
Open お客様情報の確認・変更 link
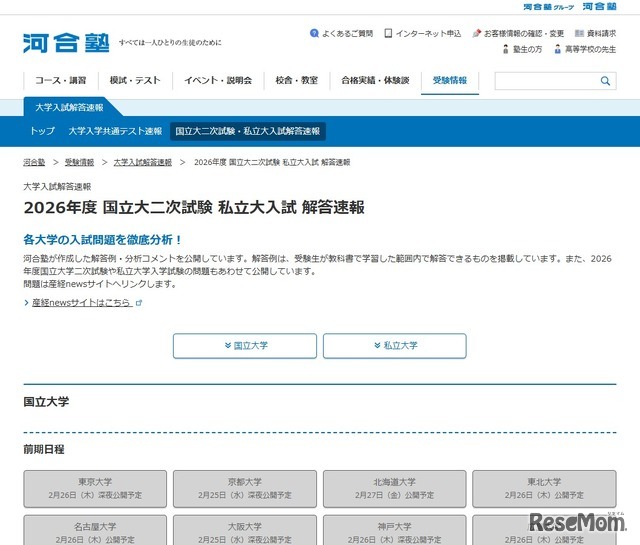tap(524, 33)
